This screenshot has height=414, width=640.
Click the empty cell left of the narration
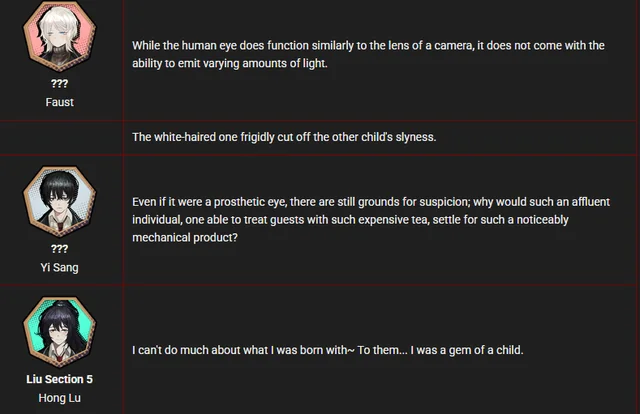click(59, 137)
